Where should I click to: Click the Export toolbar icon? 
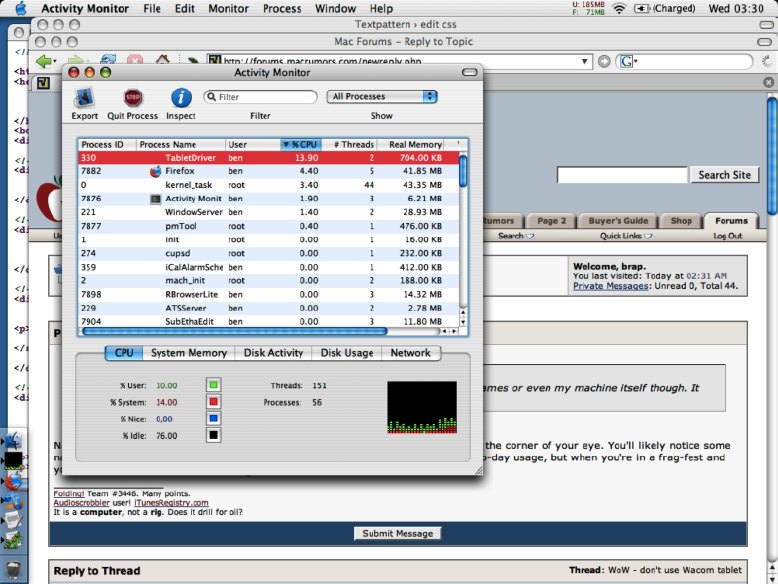click(84, 97)
